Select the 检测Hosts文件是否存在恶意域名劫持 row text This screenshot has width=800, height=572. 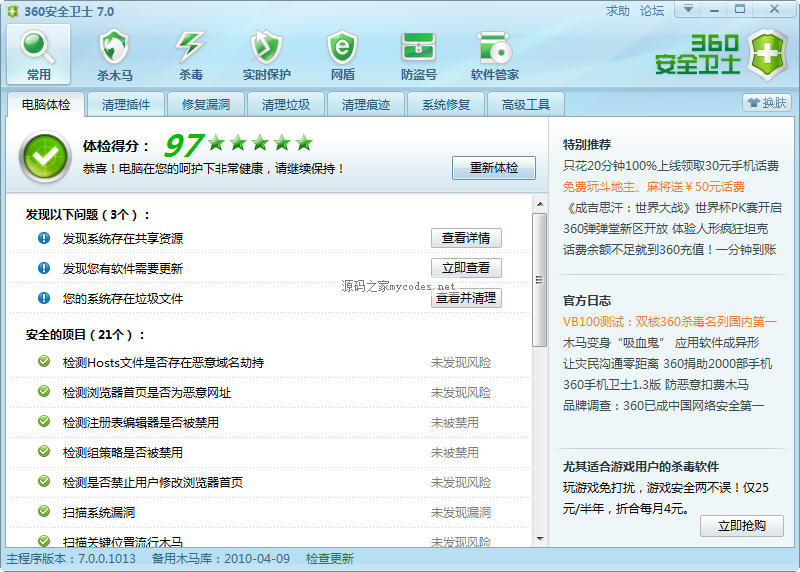coord(163,363)
